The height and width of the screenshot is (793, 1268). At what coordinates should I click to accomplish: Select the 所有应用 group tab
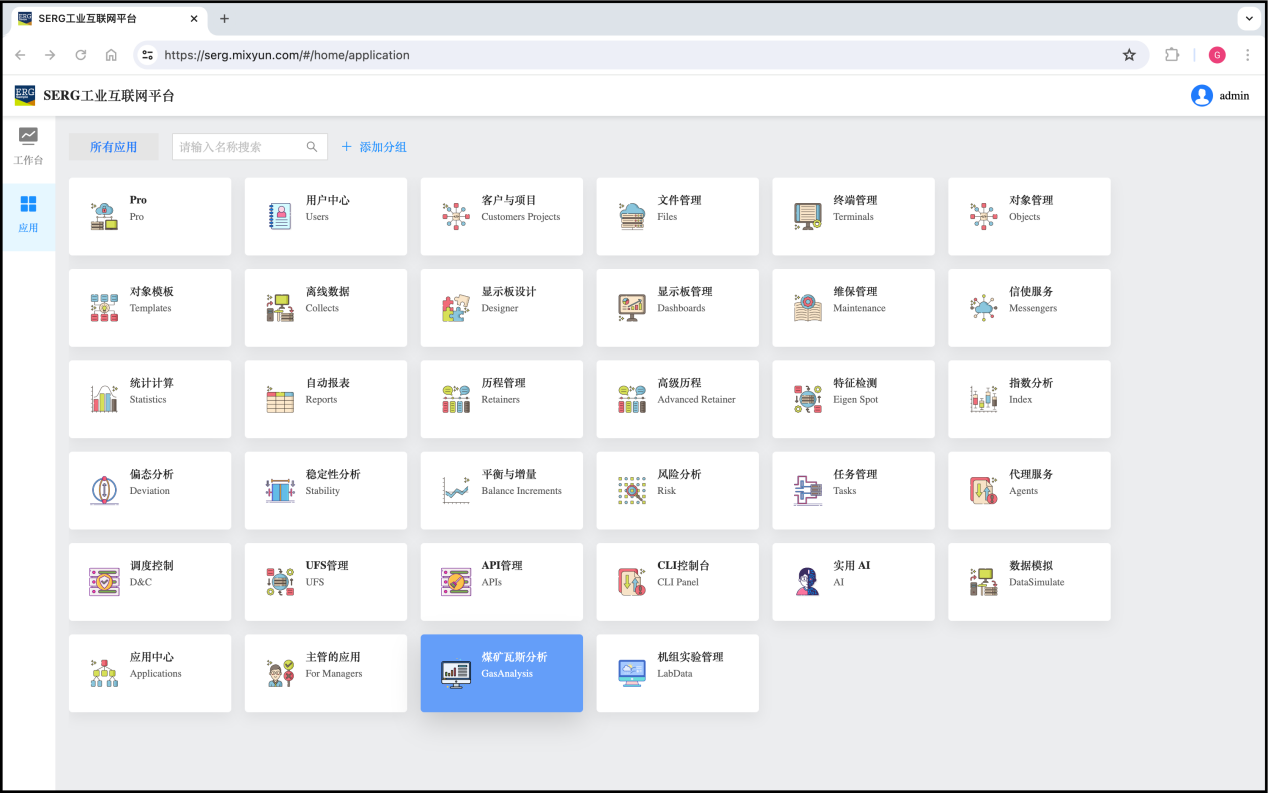click(114, 147)
